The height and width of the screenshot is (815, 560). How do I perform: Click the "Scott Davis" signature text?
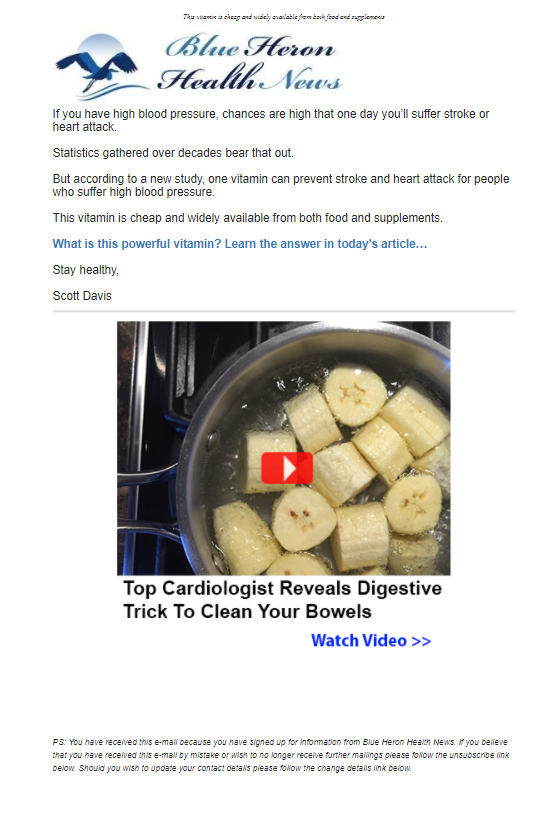(82, 296)
